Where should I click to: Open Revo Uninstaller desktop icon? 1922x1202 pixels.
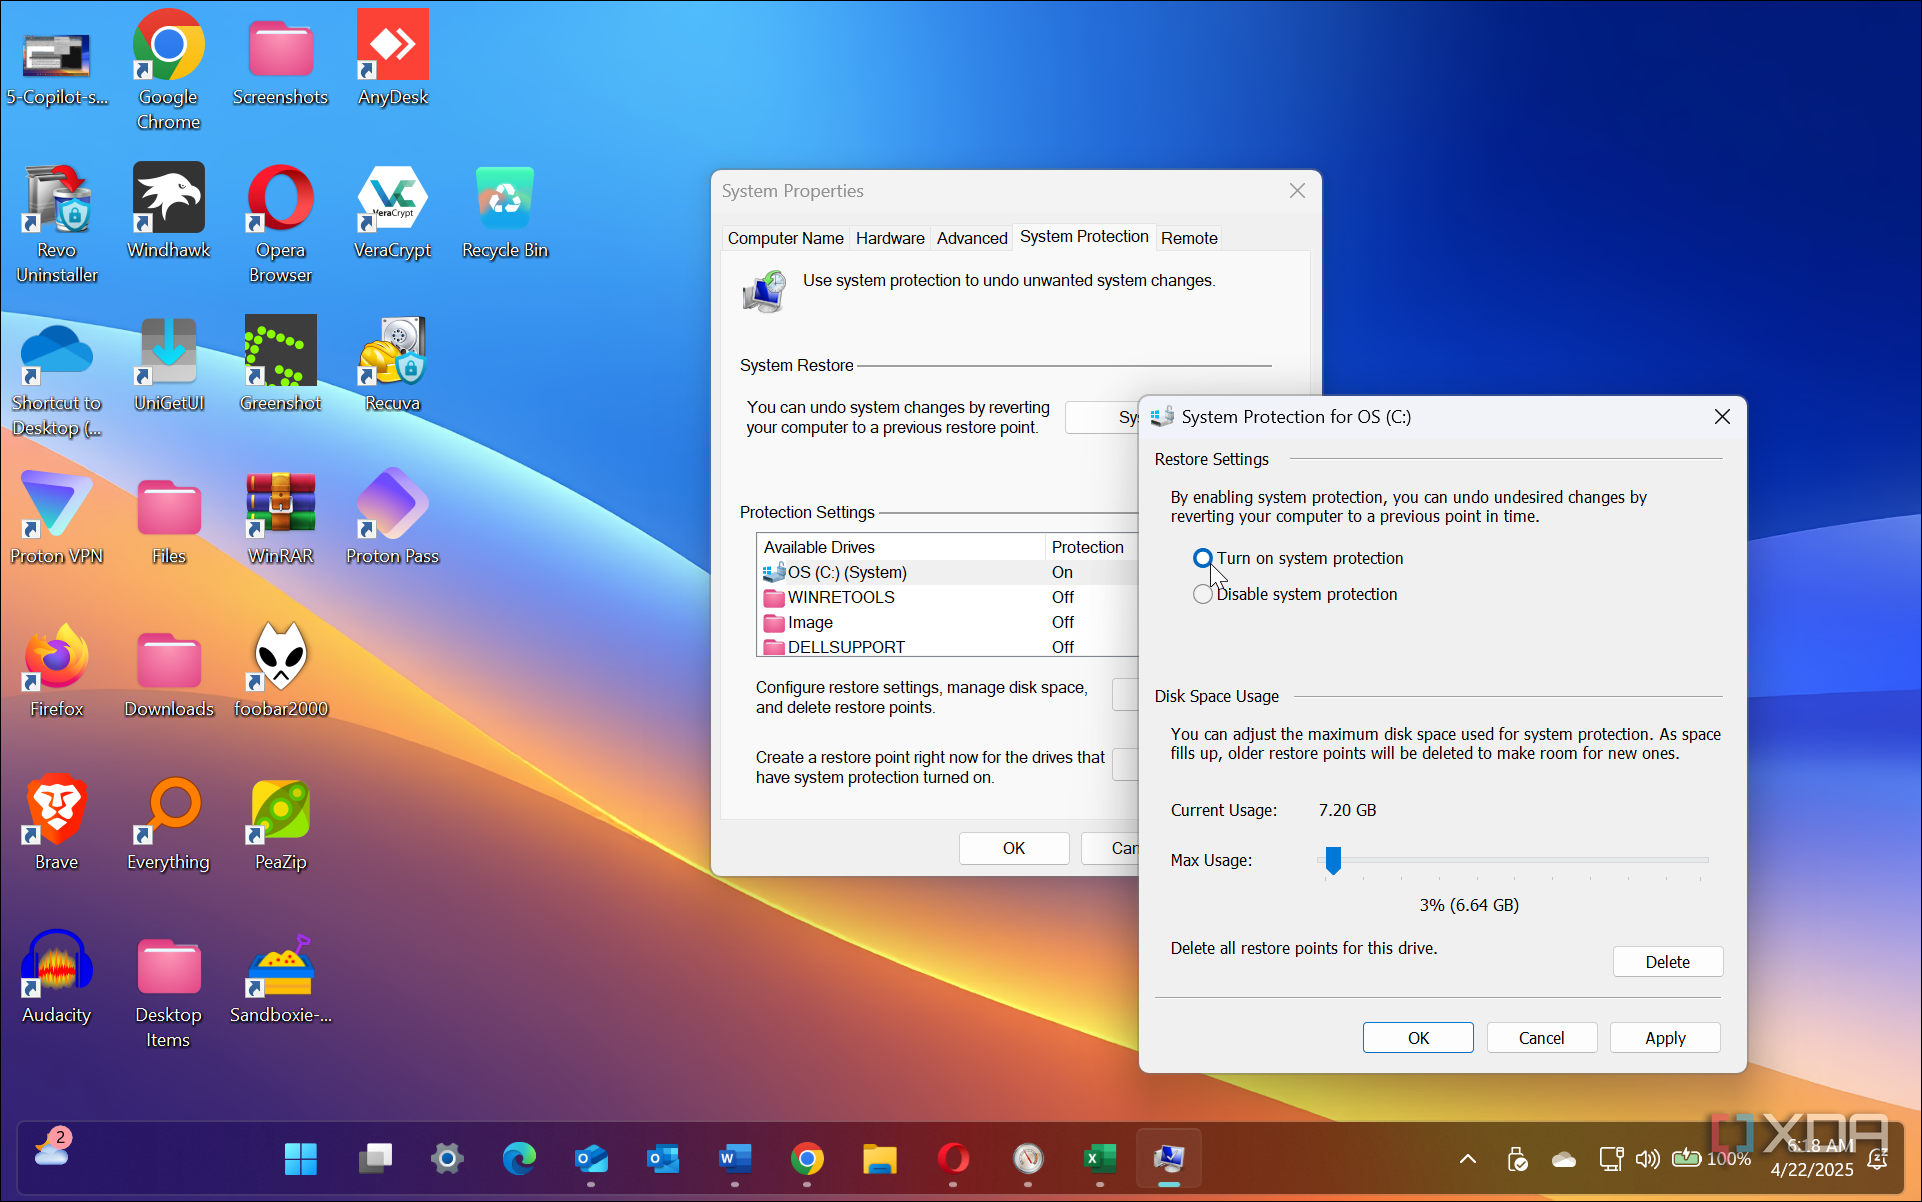tap(56, 200)
